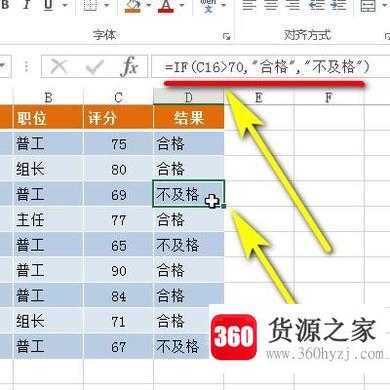390x390 pixels.
Task: Toggle italic formatting with the I button
Action: coord(27,6)
